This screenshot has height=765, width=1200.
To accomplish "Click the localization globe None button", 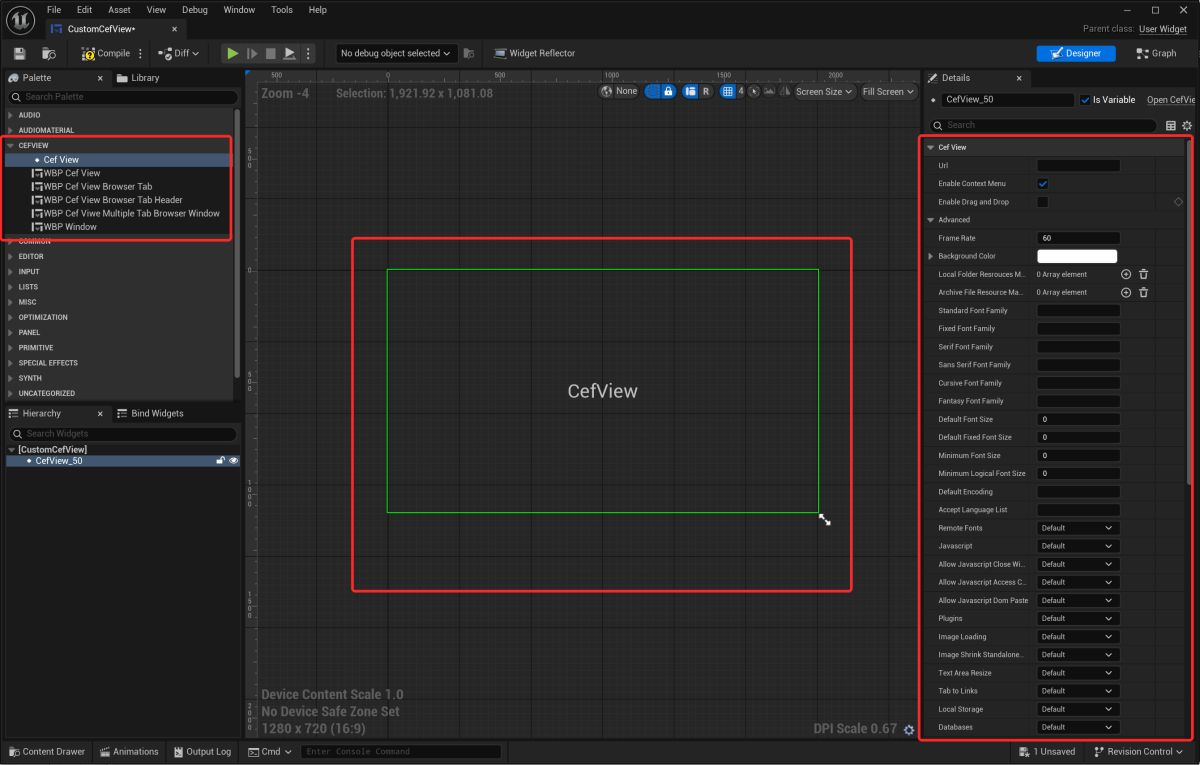I will click(619, 91).
